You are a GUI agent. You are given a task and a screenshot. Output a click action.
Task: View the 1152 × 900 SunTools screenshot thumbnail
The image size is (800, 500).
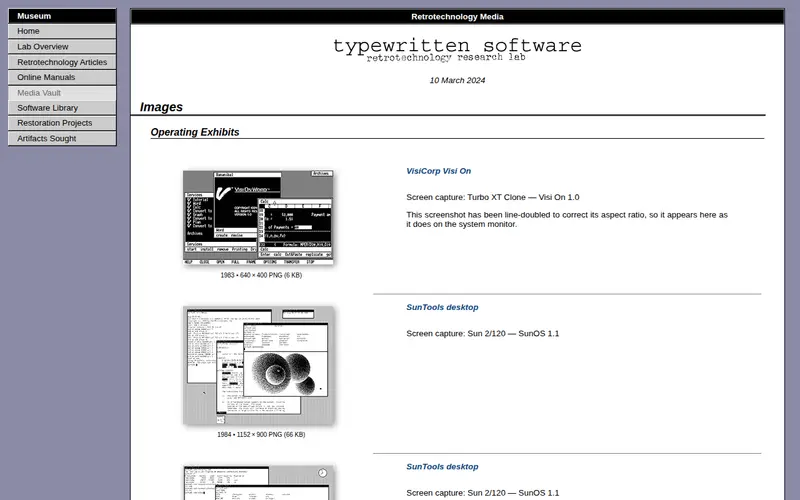(x=258, y=365)
